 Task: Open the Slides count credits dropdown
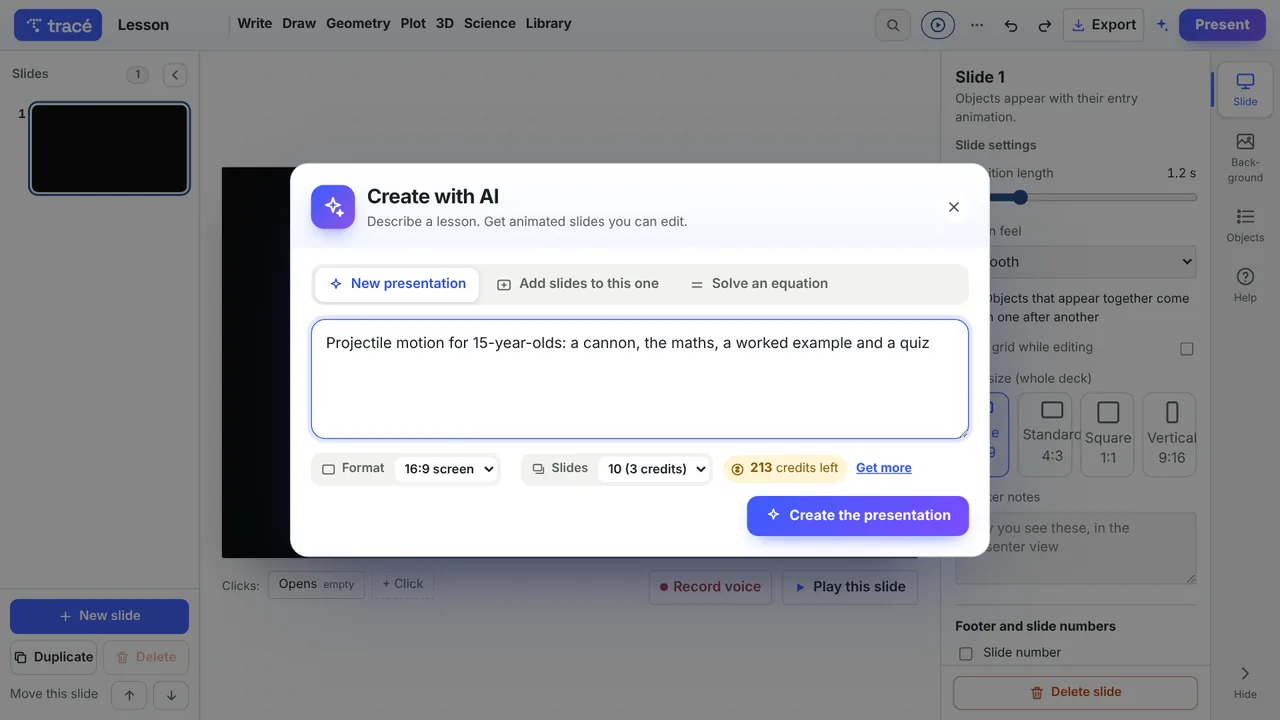(656, 469)
